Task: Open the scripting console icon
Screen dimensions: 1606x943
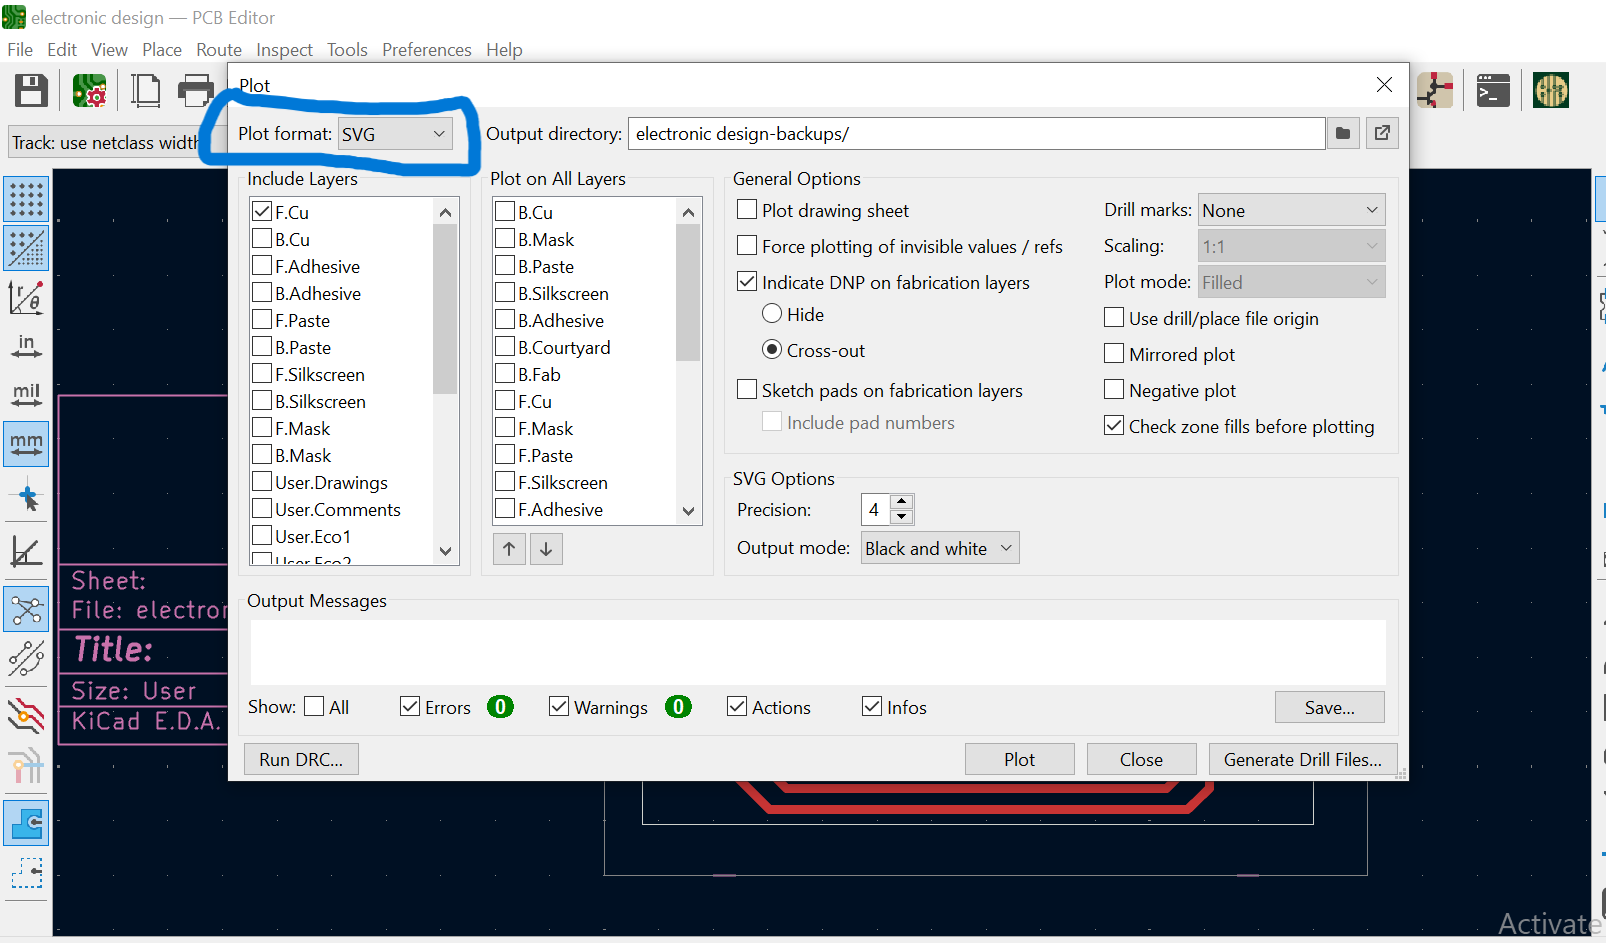Action: [1493, 91]
